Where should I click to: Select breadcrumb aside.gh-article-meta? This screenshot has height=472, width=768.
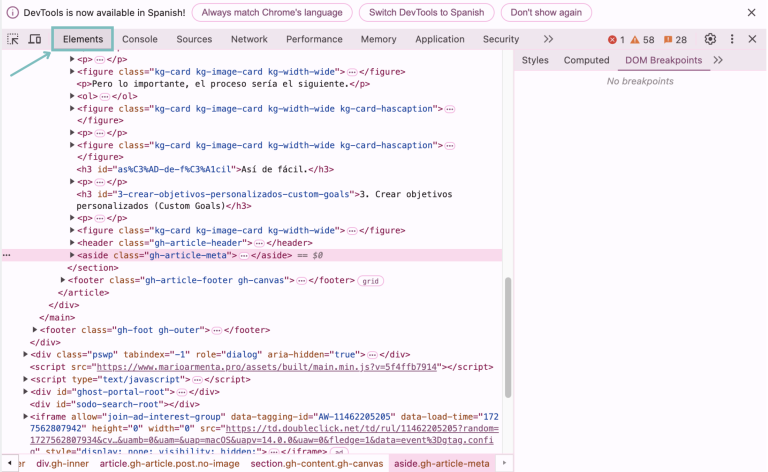441,463
